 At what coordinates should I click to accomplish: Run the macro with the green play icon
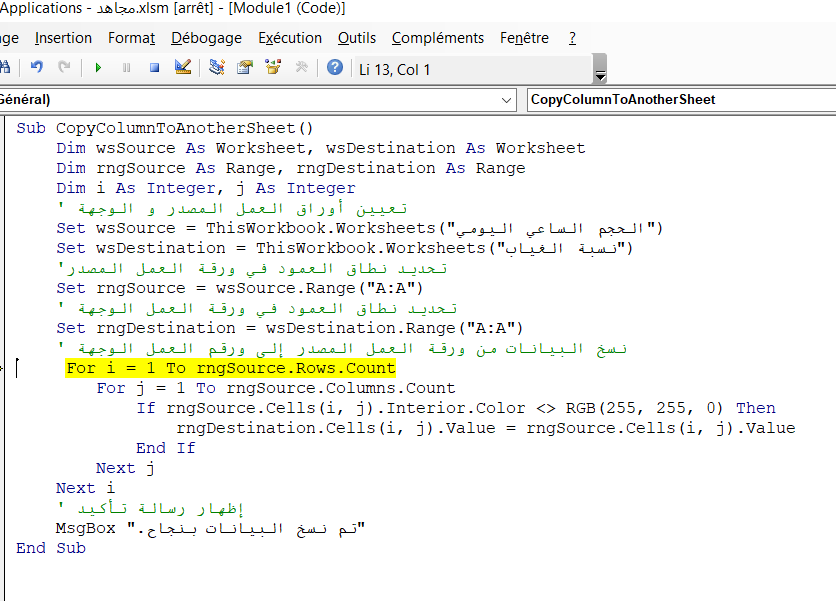98,68
